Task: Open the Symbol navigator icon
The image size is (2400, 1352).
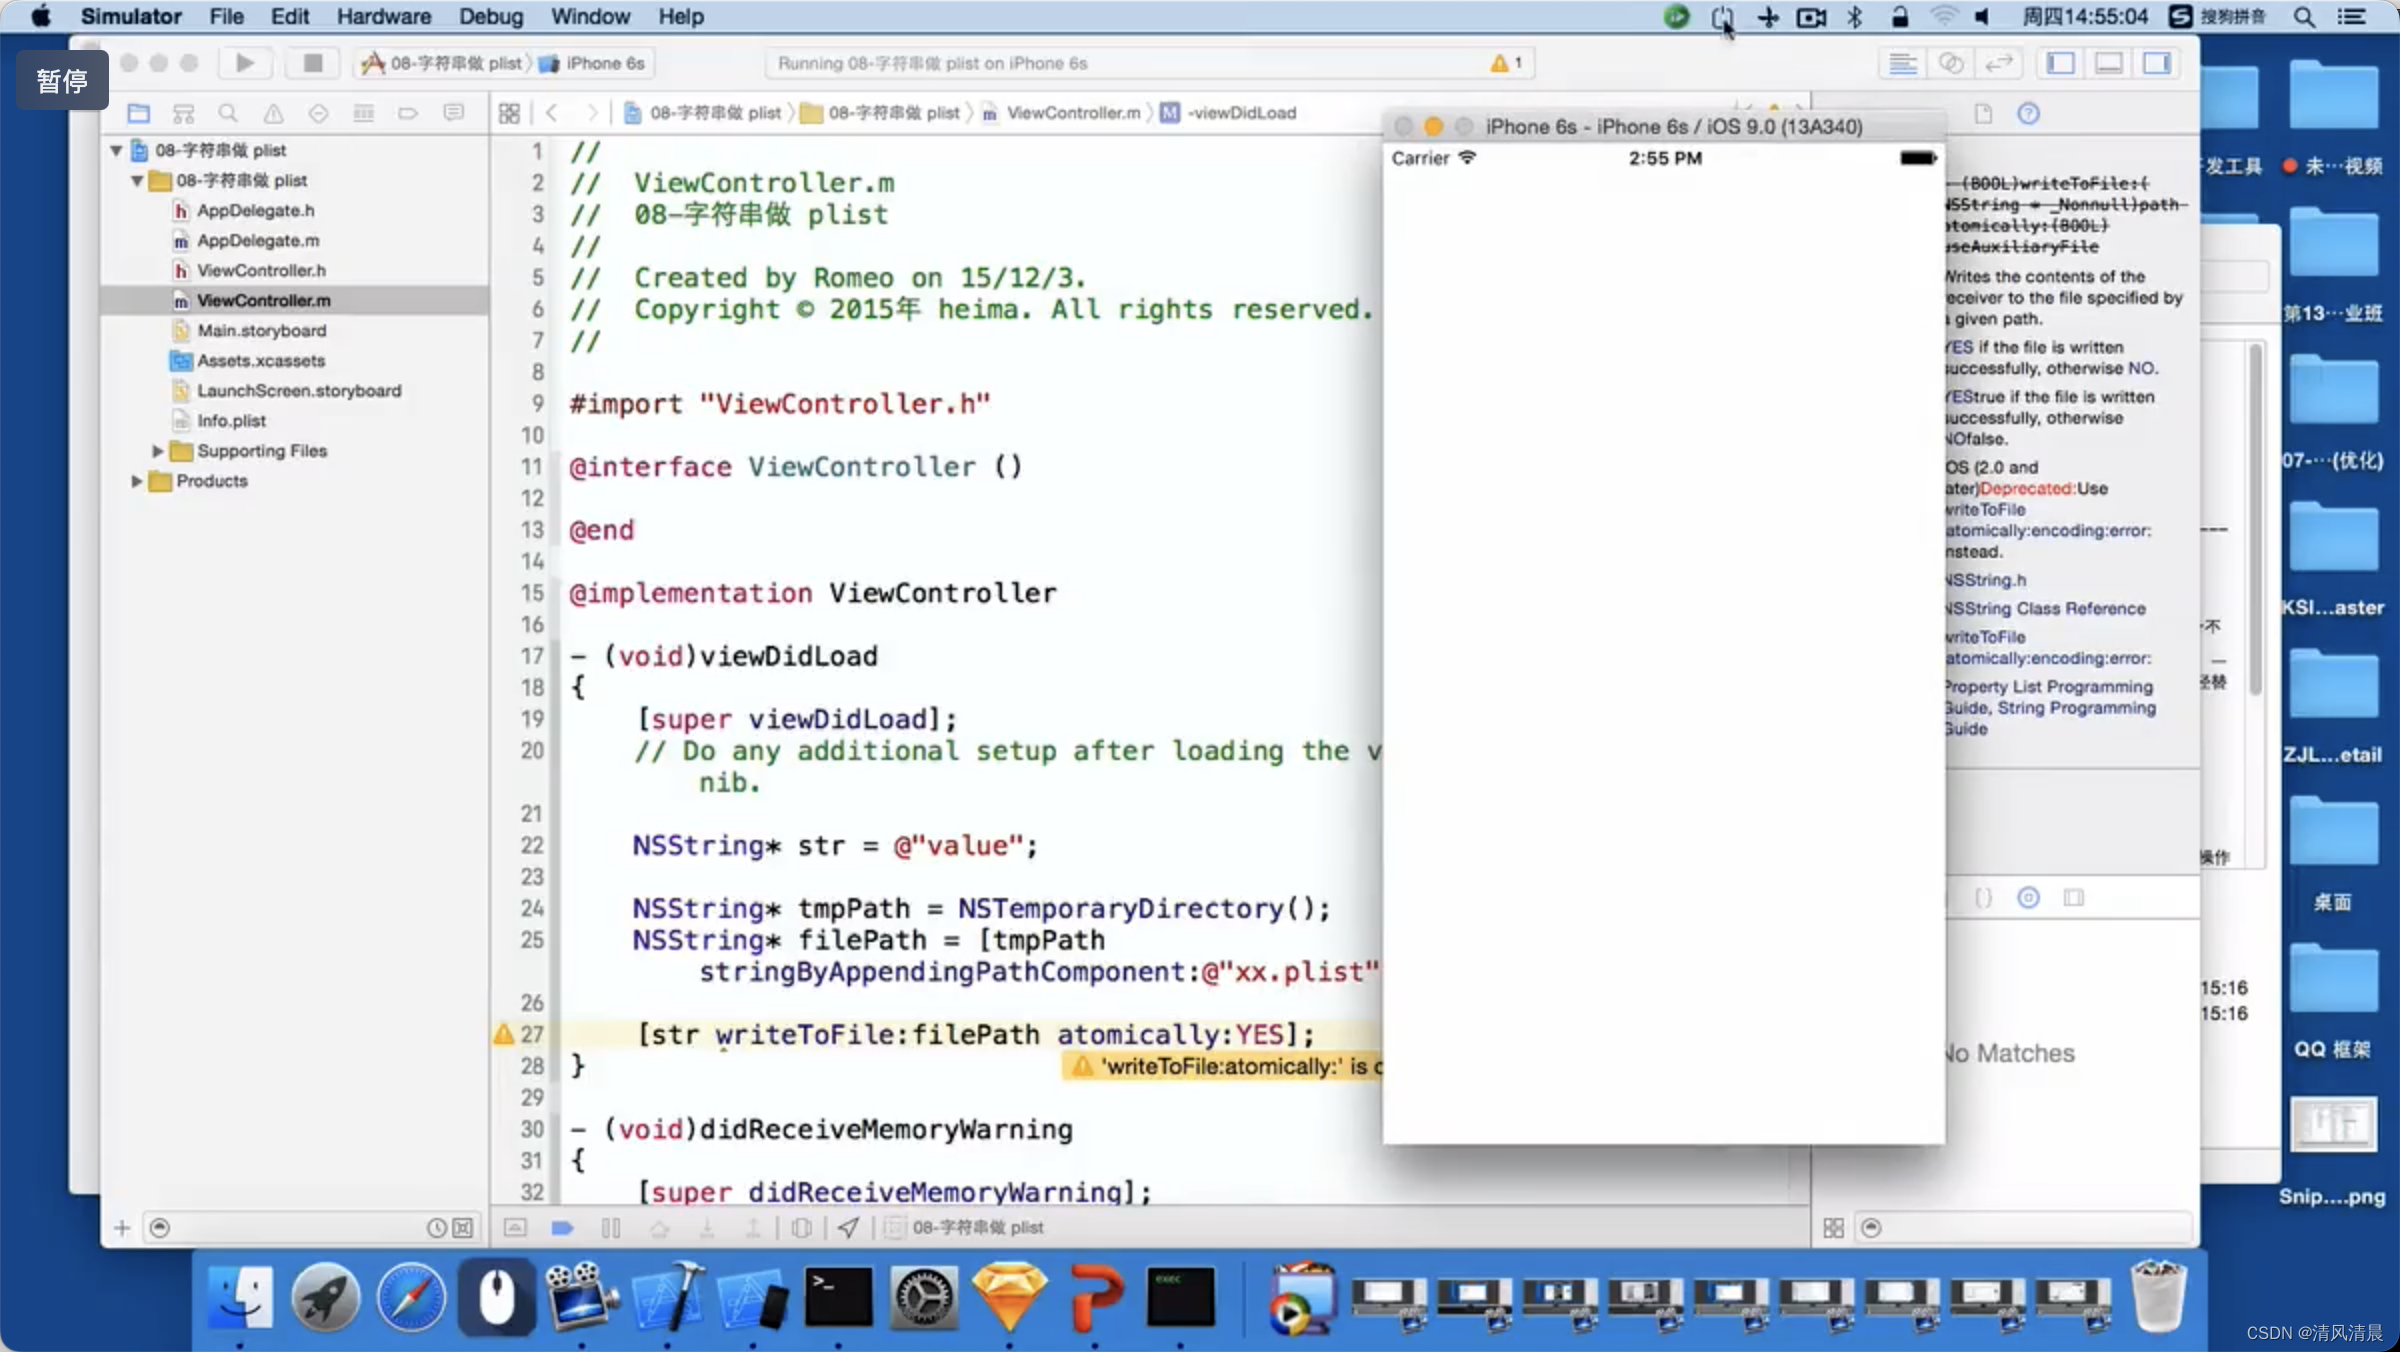Action: (183, 113)
